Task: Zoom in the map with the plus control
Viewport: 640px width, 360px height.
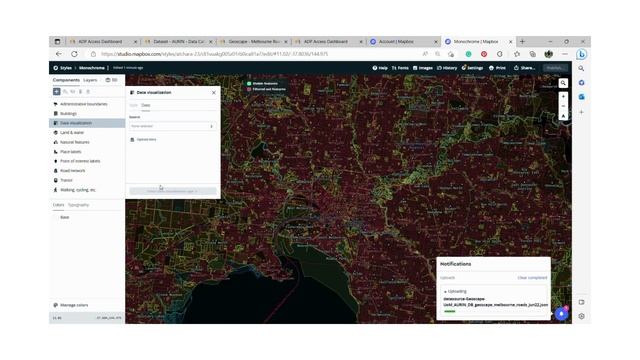Action: (563, 97)
